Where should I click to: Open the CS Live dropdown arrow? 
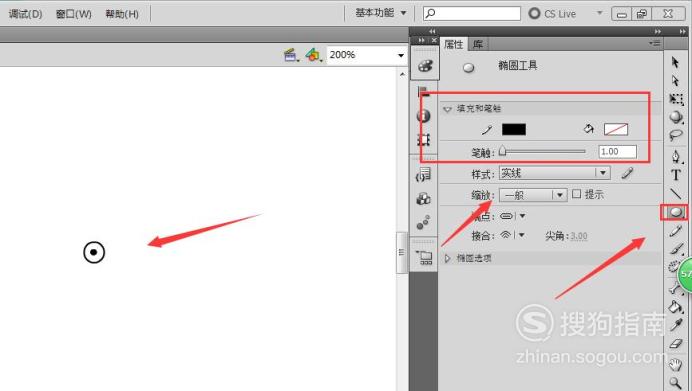click(x=599, y=13)
